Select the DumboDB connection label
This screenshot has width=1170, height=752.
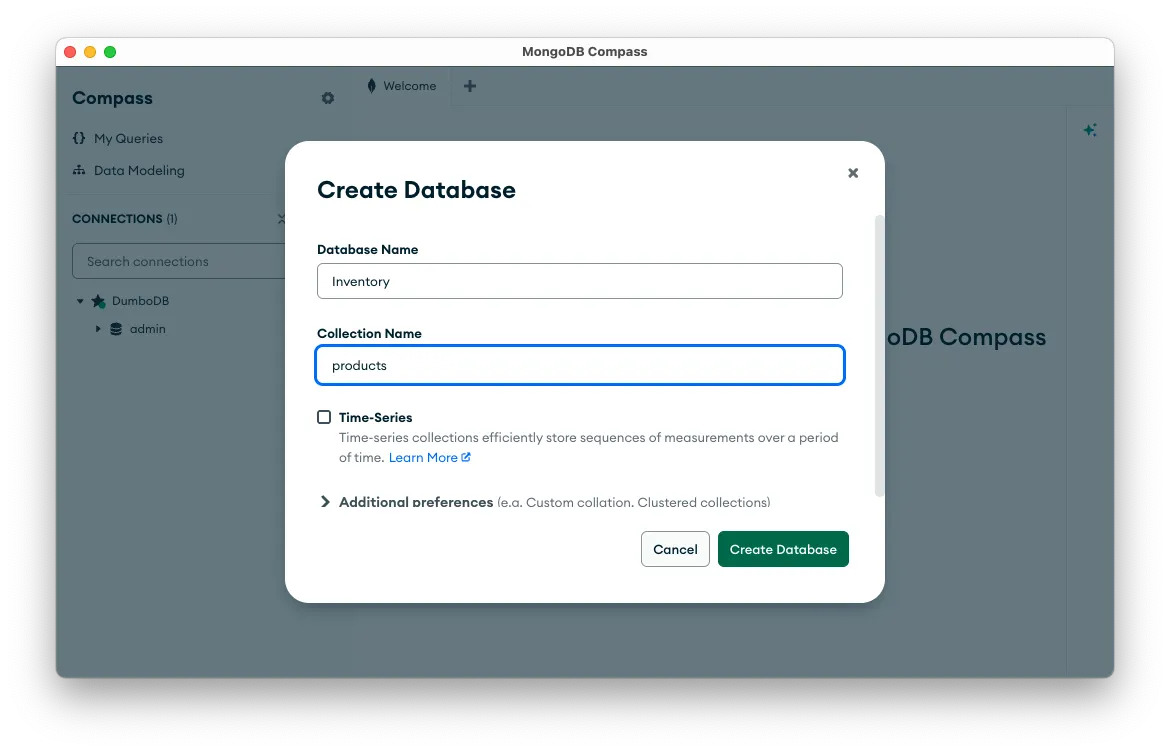click(141, 301)
